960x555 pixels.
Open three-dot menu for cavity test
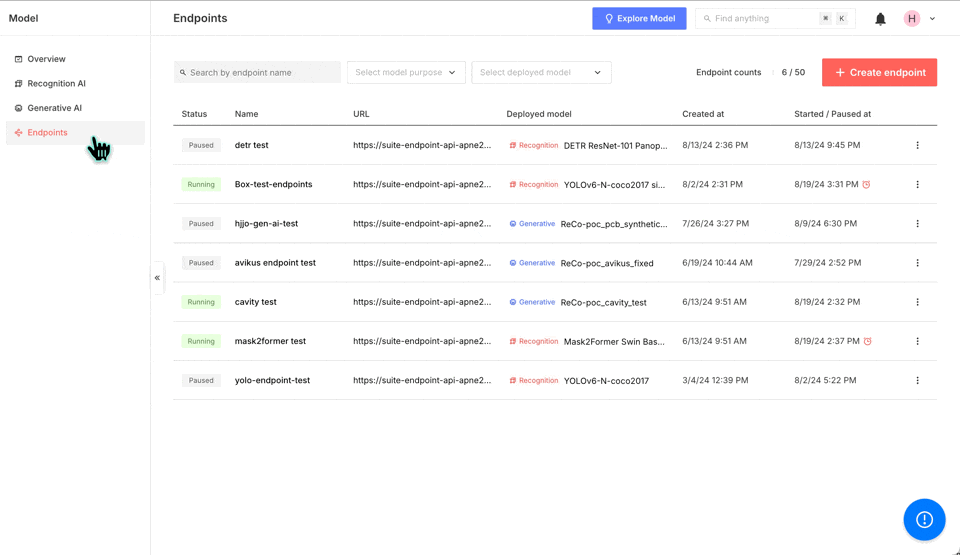pos(917,302)
